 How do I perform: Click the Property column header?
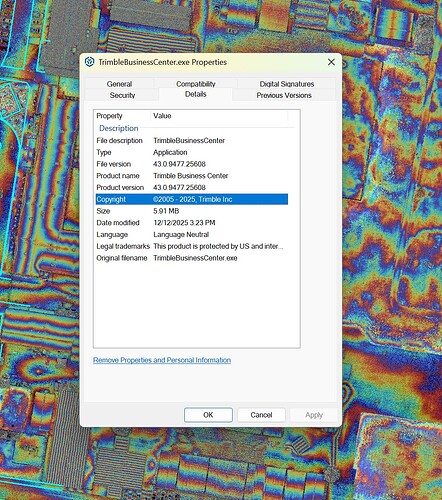coord(123,116)
